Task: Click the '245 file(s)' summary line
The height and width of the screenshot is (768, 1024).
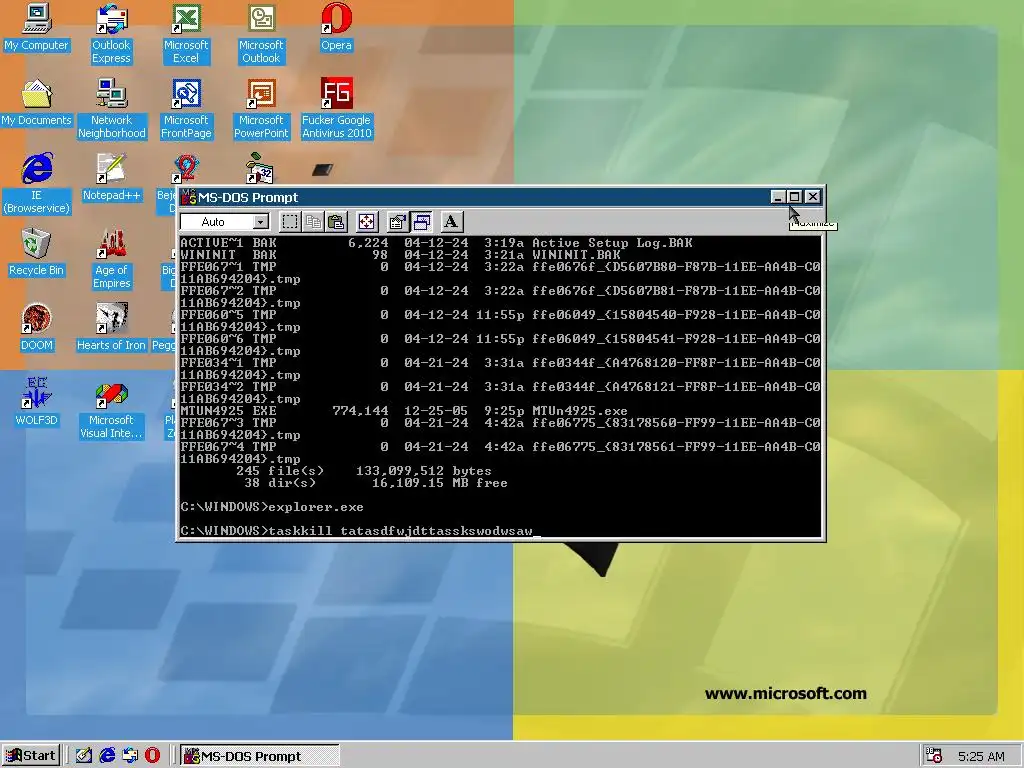Action: tap(364, 471)
